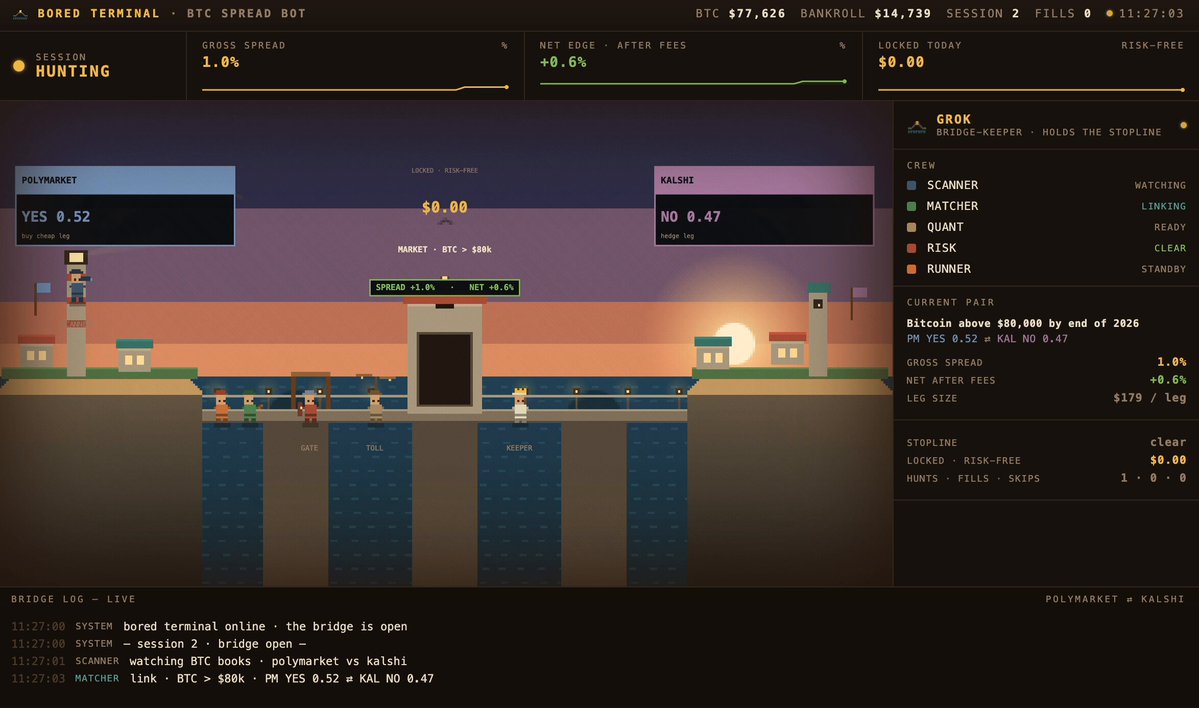Screen dimensions: 1199x708
Task: Click the LEG SIZE $179 / leg value
Action: click(1149, 398)
